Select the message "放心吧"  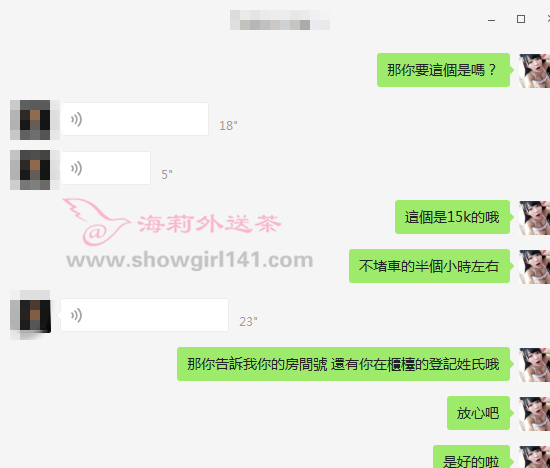478,413
